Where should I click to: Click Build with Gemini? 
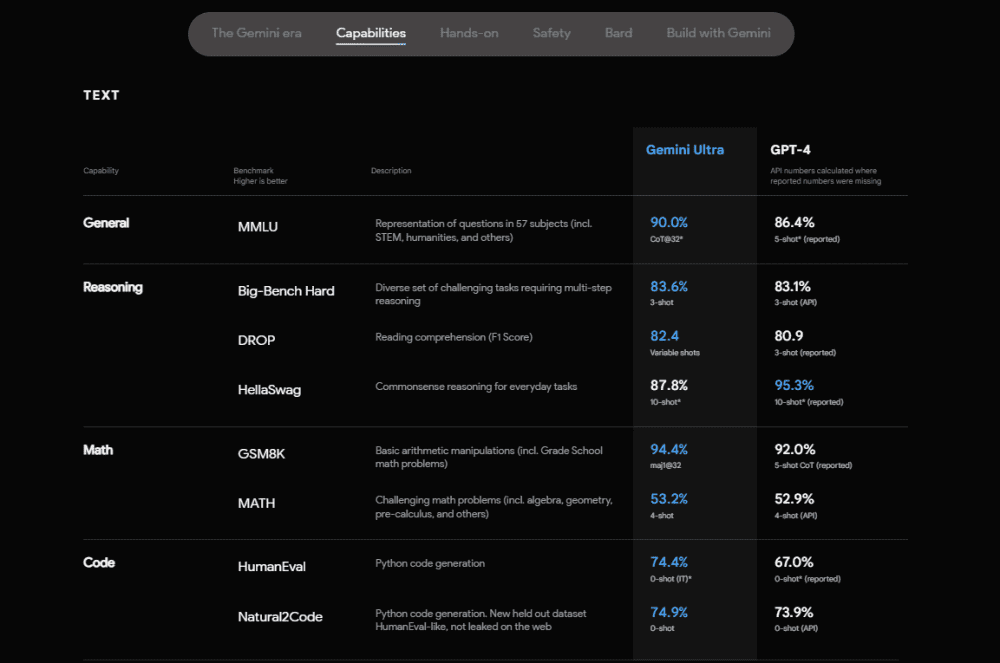[718, 33]
